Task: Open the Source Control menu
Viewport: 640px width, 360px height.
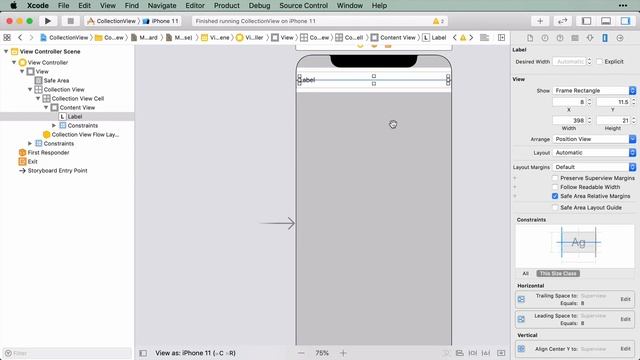Action: coord(303,5)
